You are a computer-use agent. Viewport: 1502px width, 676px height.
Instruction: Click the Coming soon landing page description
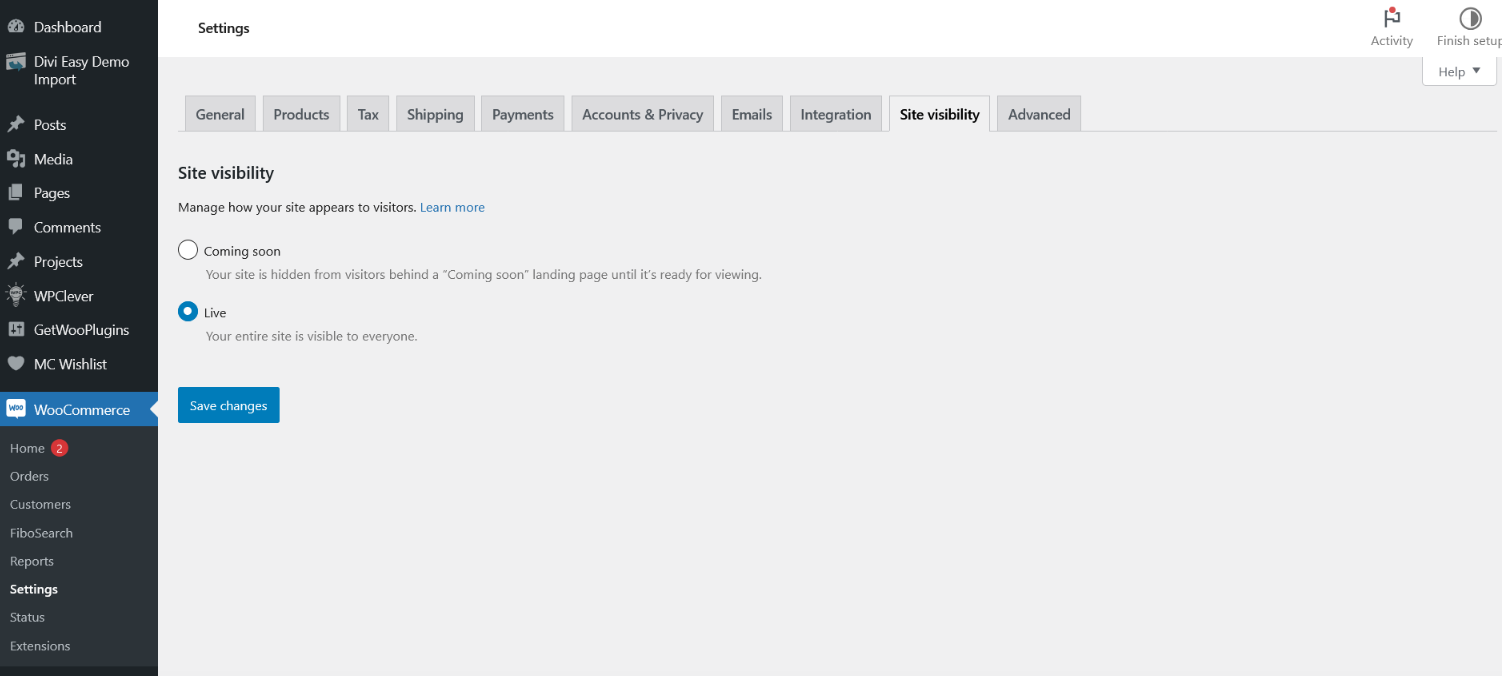click(483, 274)
